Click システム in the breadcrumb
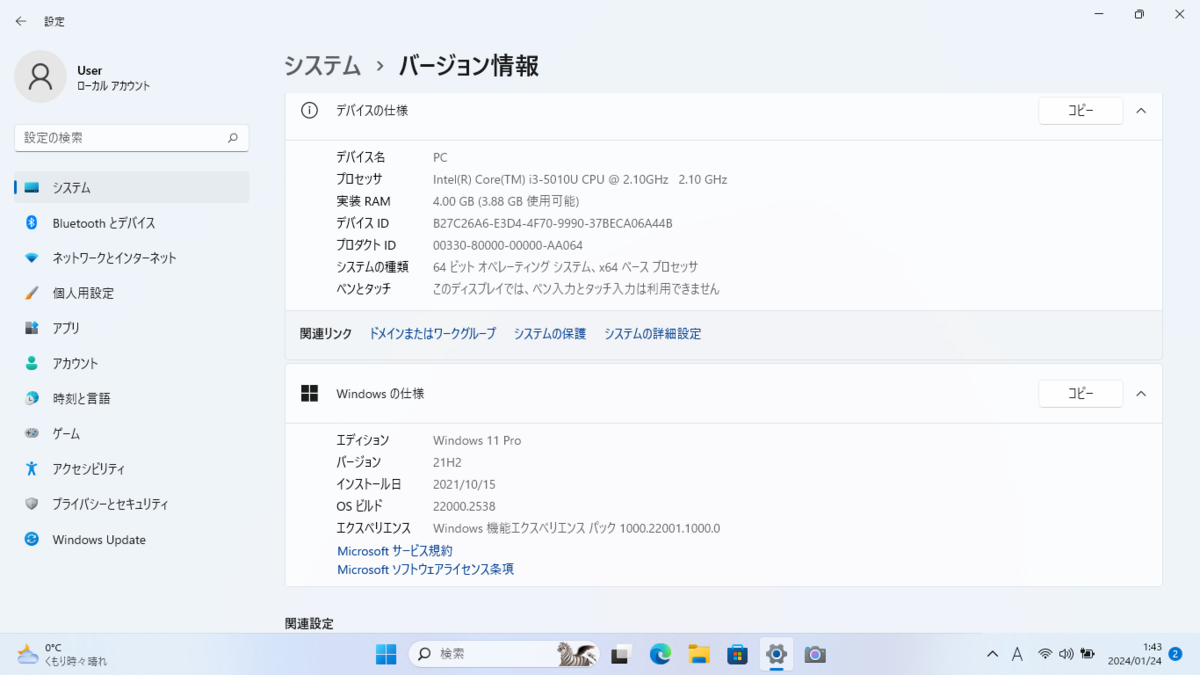The height and width of the screenshot is (675, 1200). pos(322,66)
